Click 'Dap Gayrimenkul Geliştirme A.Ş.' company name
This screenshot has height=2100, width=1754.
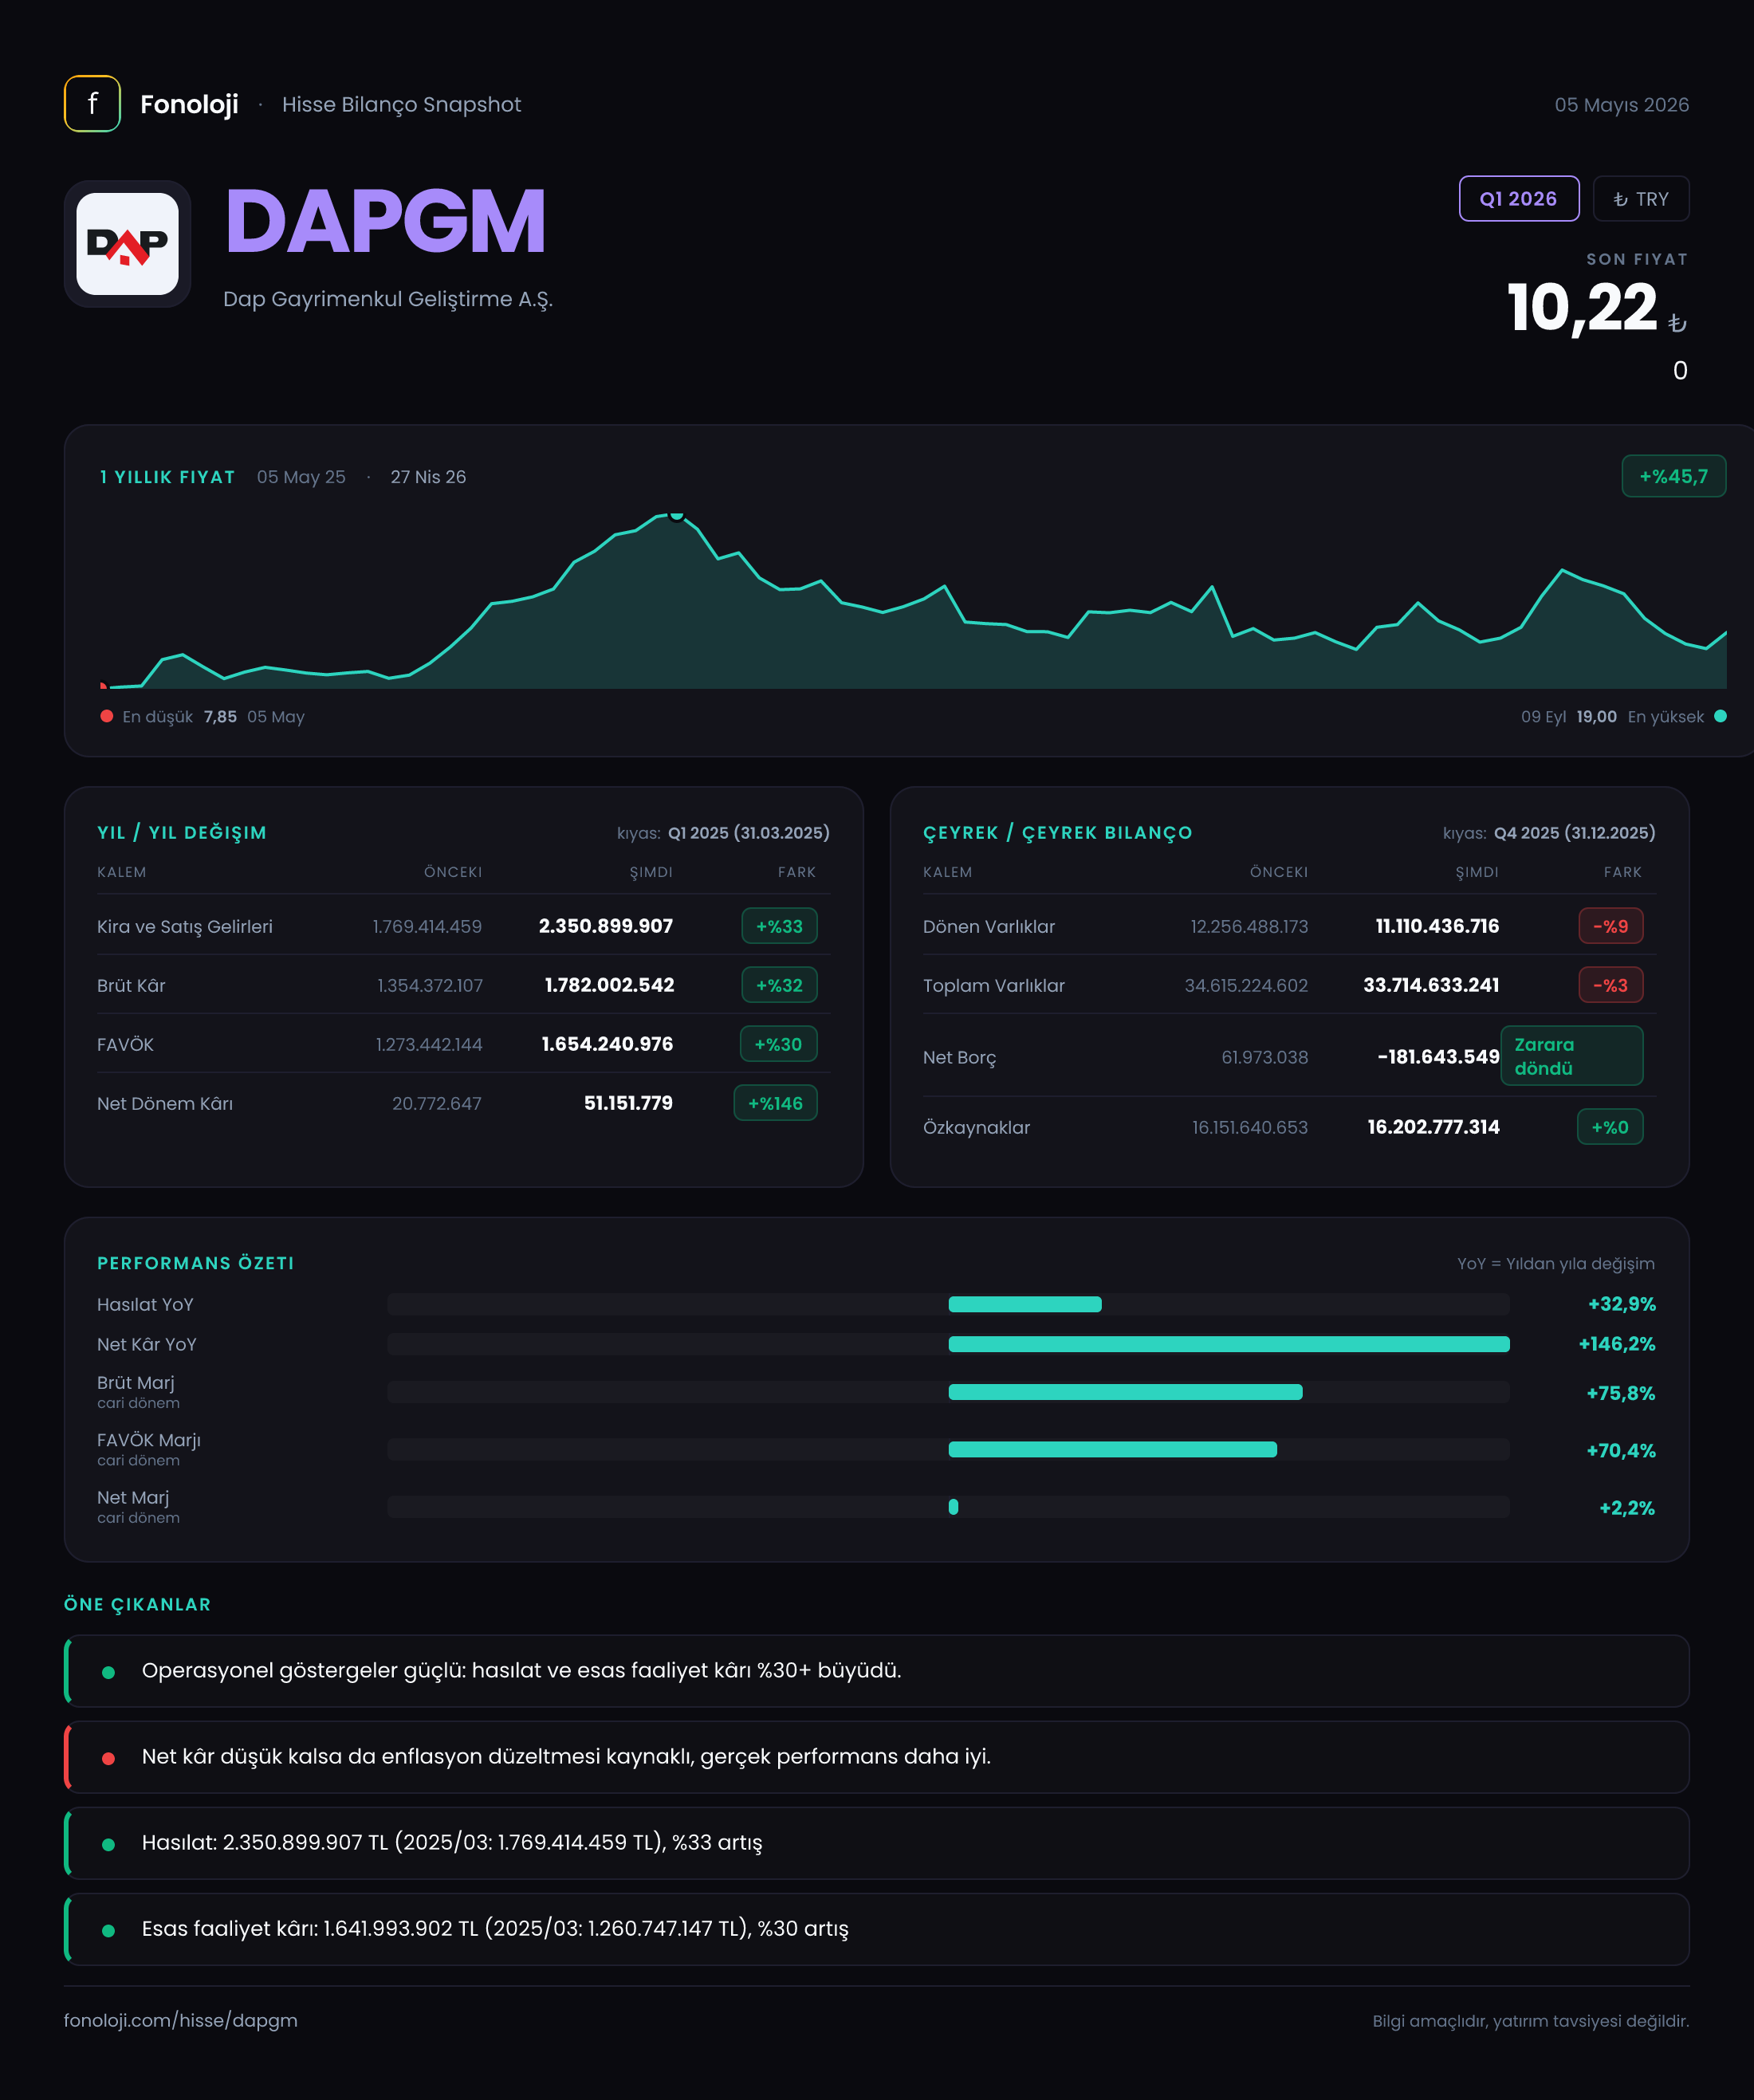(x=388, y=299)
